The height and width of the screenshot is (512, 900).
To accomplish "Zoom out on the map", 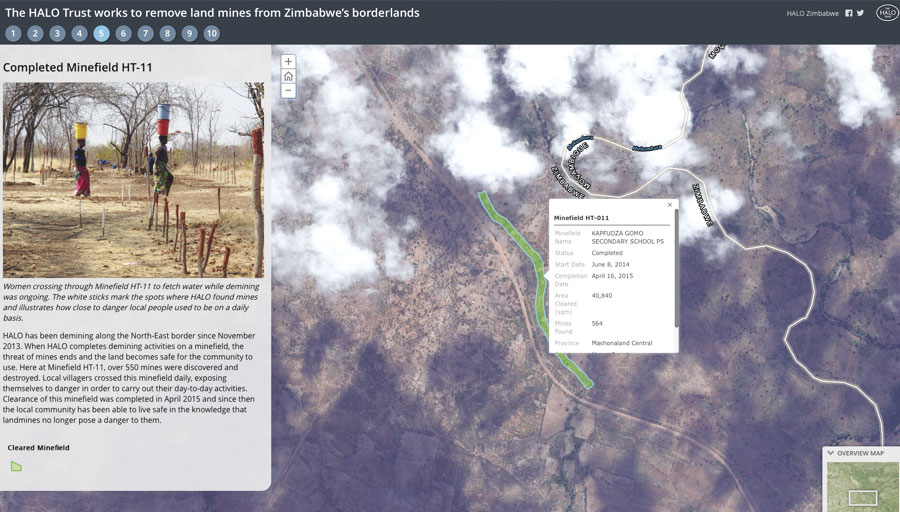I will pos(288,91).
